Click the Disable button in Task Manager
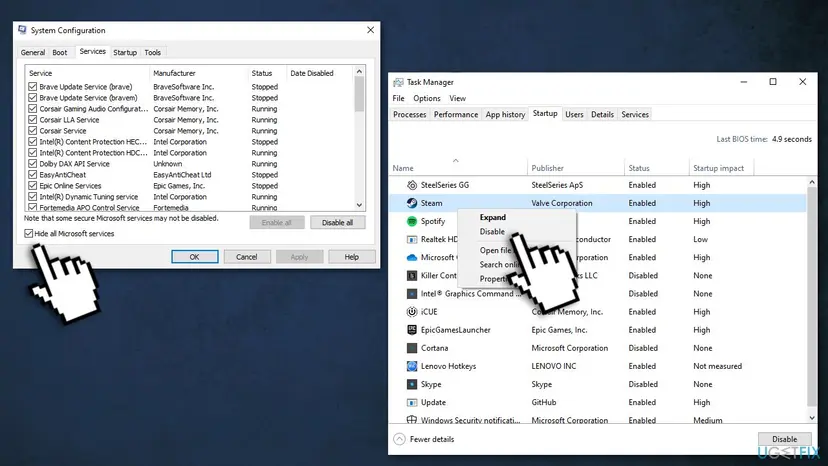 (785, 439)
